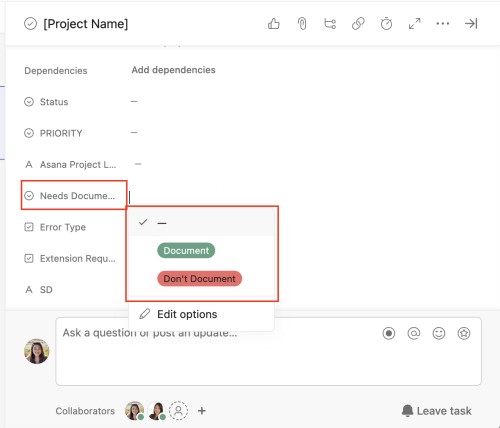Click the Asana Project L... text field icon
This screenshot has height=428, width=500.
tap(29, 164)
